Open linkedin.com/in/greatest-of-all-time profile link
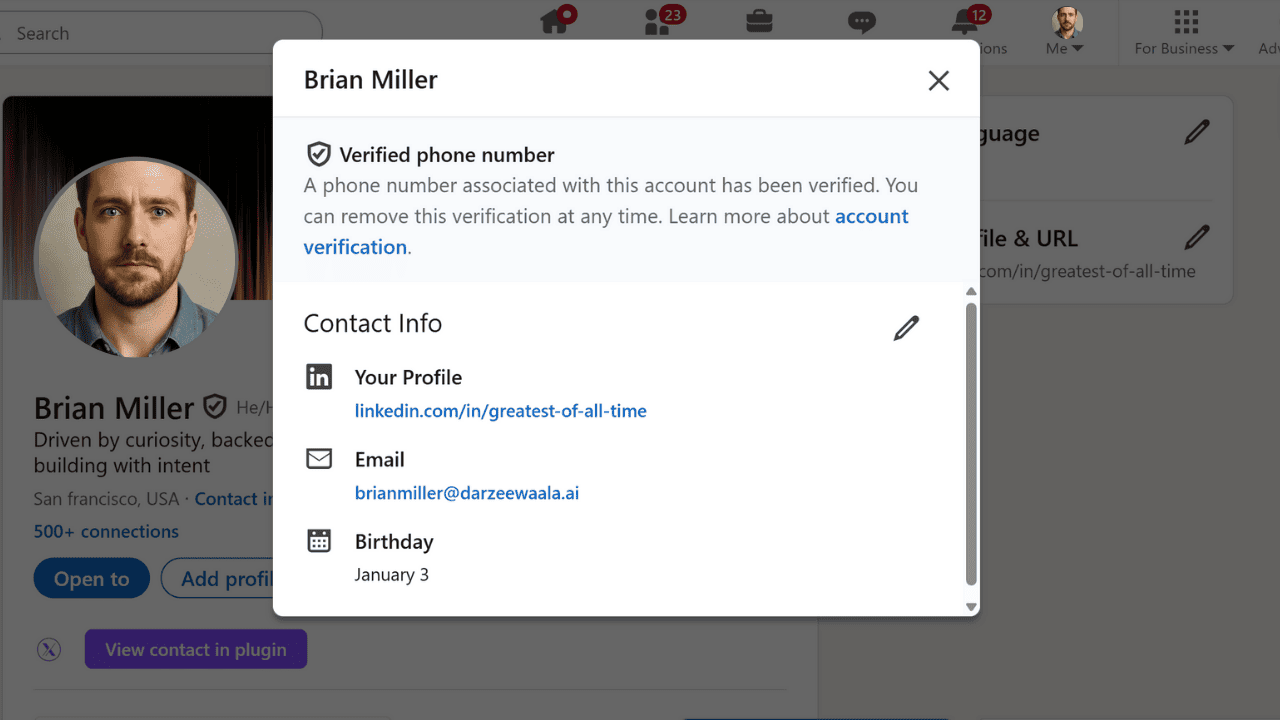This screenshot has width=1280, height=720. pos(500,411)
